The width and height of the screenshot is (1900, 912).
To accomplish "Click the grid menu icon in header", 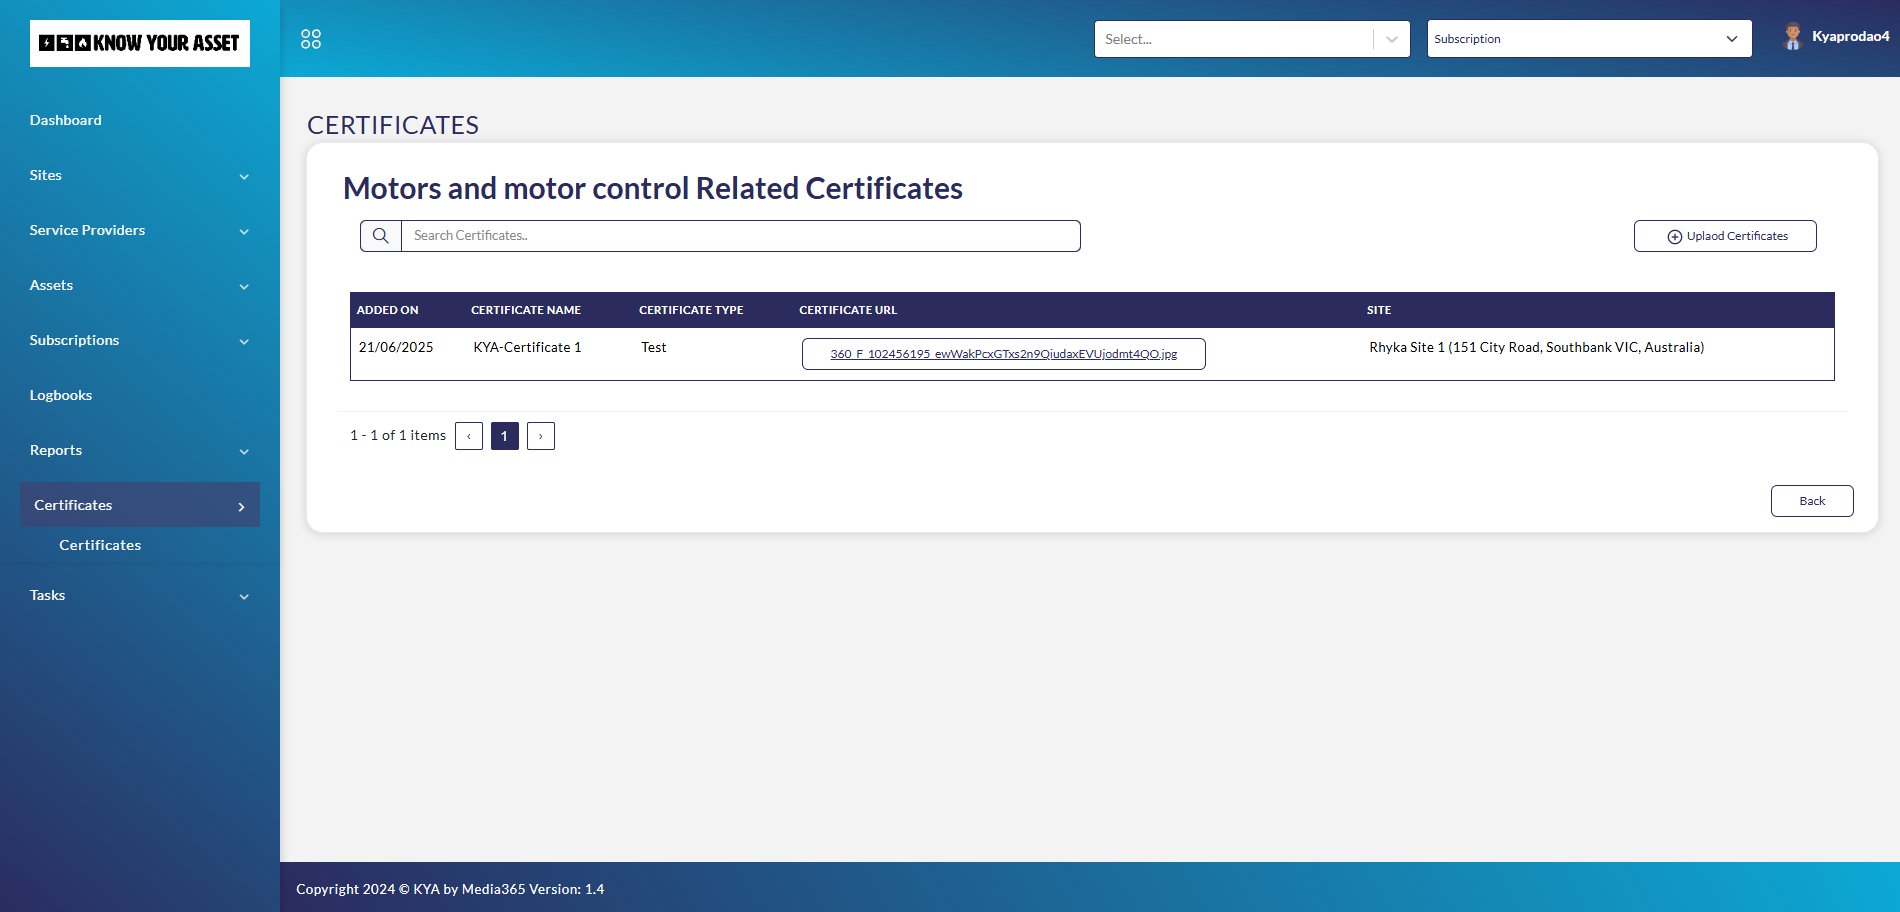I will (311, 39).
